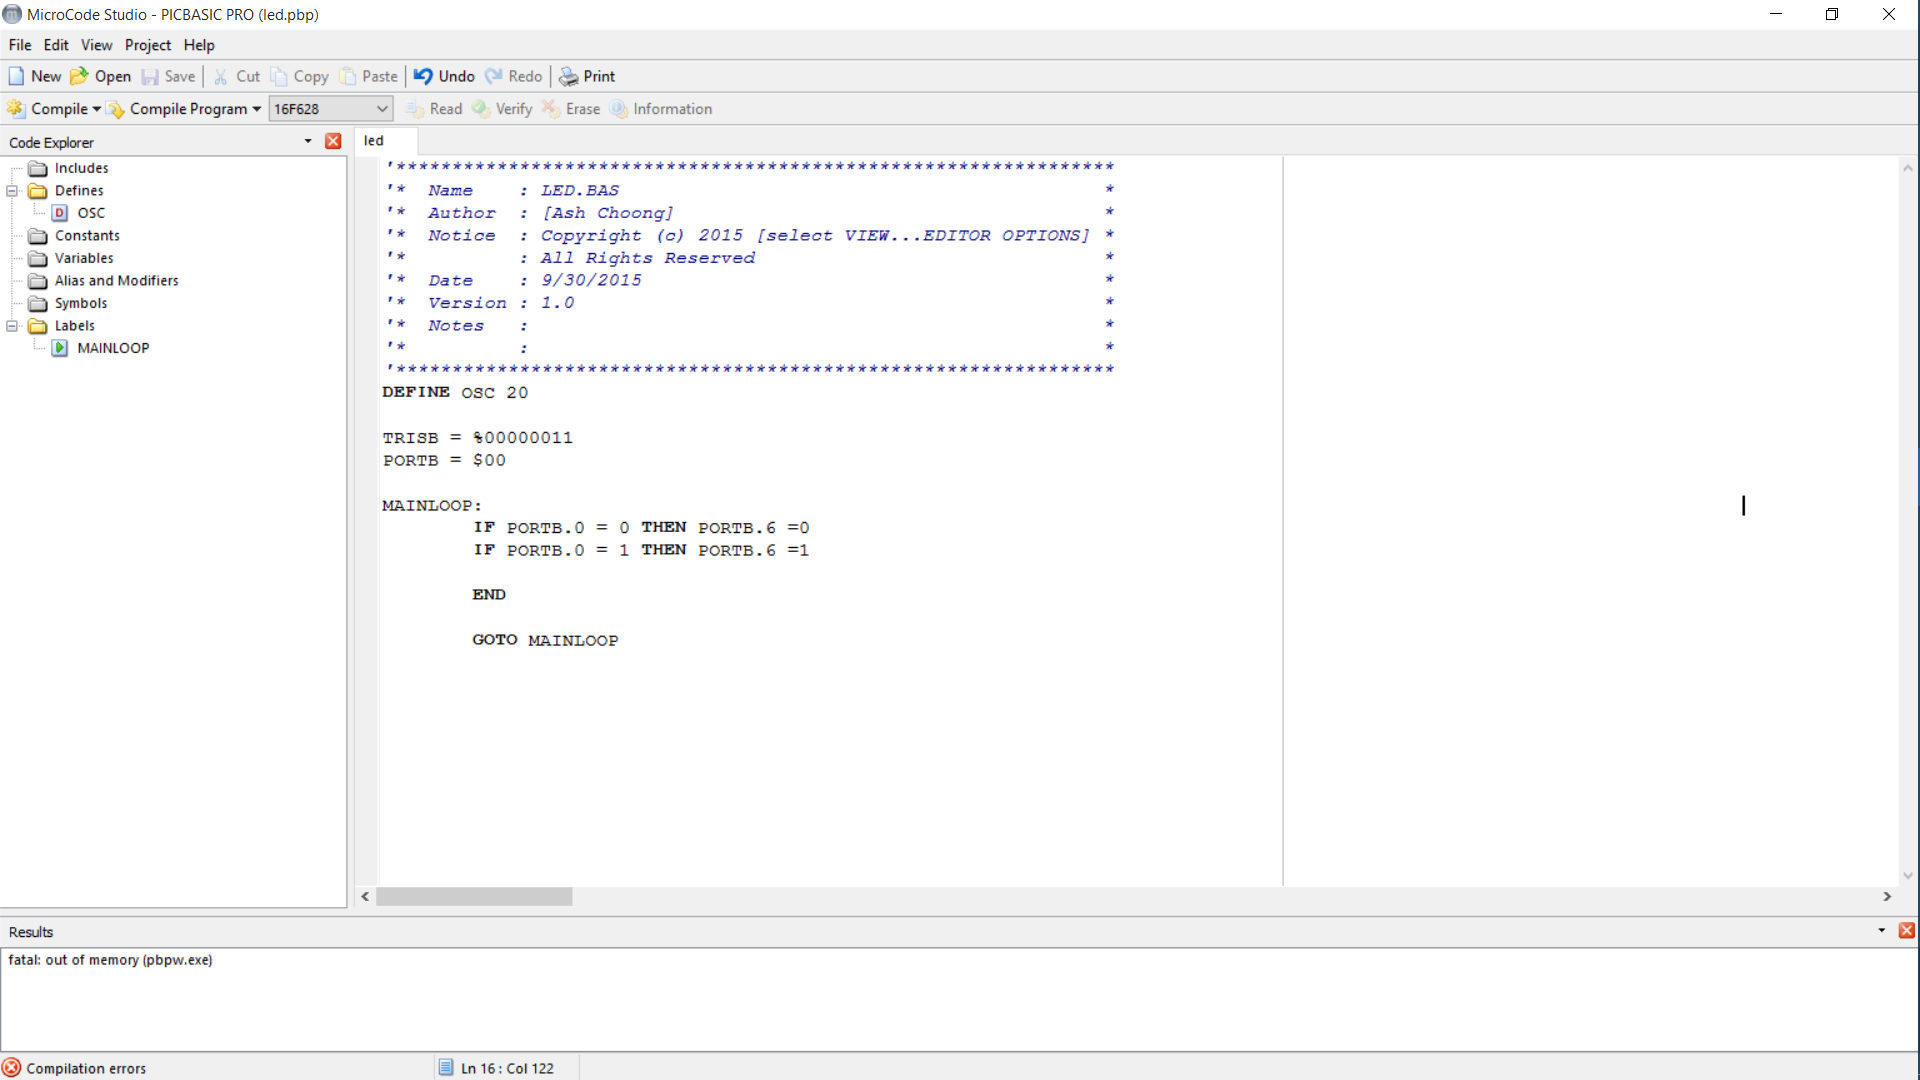Open the File menu
Screen dimensions: 1920x1080
(20, 44)
